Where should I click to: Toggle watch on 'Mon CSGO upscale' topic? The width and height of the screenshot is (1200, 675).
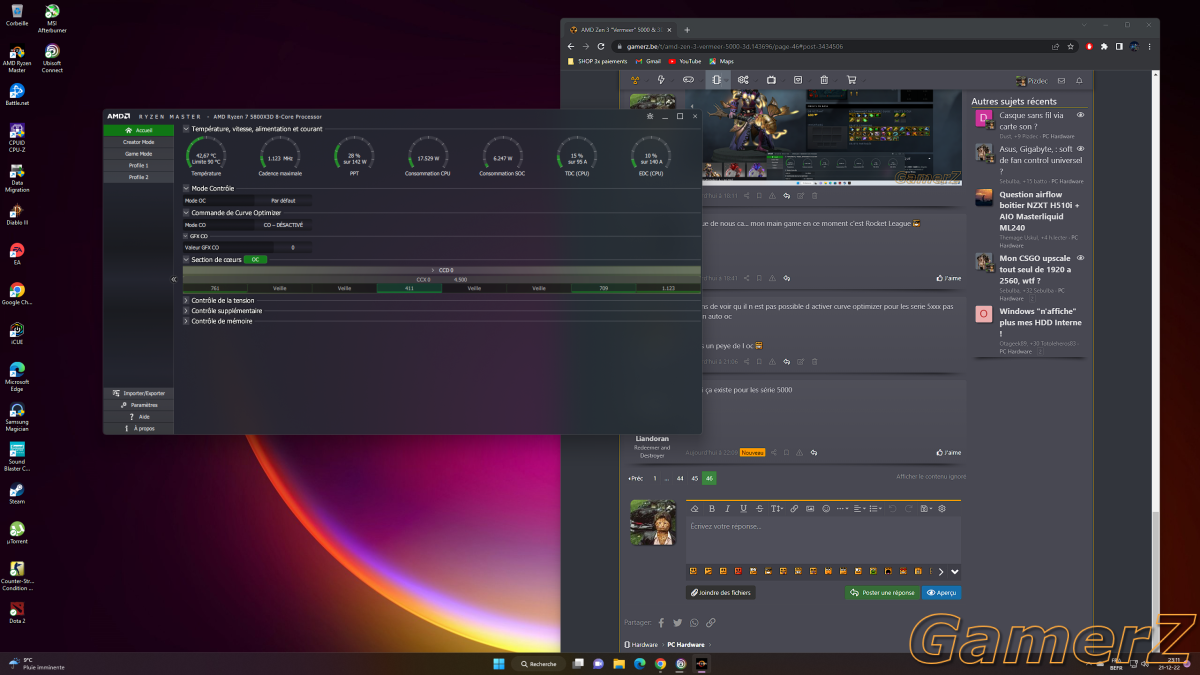(1081, 258)
